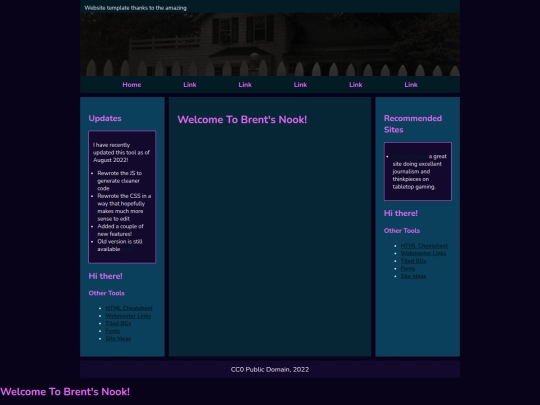The width and height of the screenshot is (540, 405).
Task: Click 'Hi there!' heading in Updates sidebar
Action: 105,276
